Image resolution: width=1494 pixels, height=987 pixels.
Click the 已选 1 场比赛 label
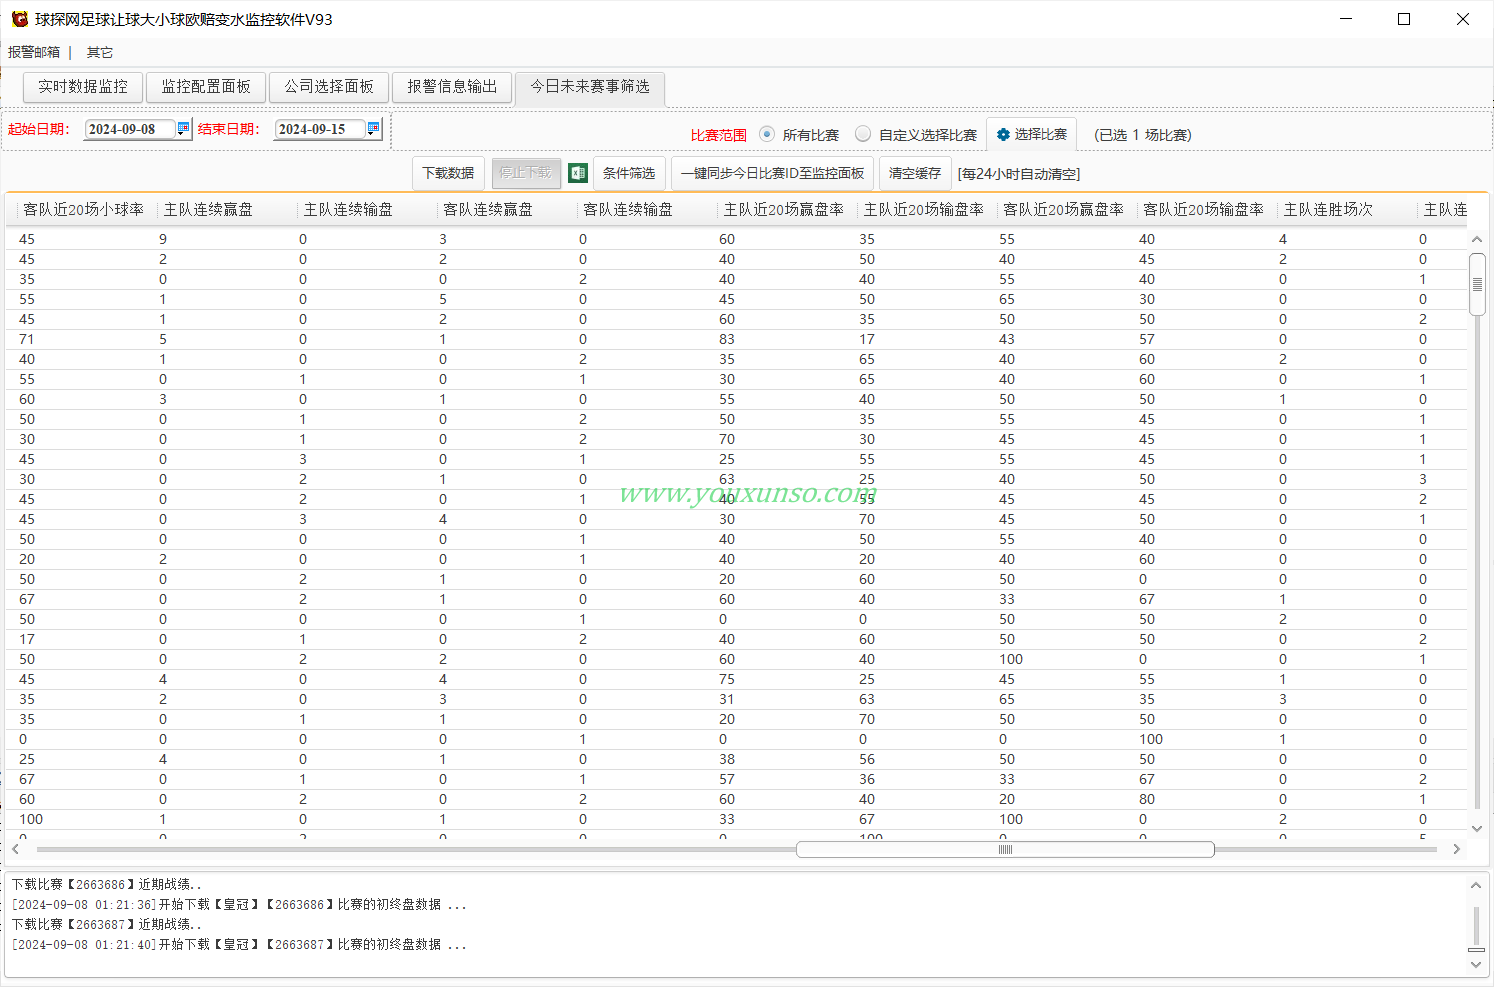pyautogui.click(x=1143, y=135)
